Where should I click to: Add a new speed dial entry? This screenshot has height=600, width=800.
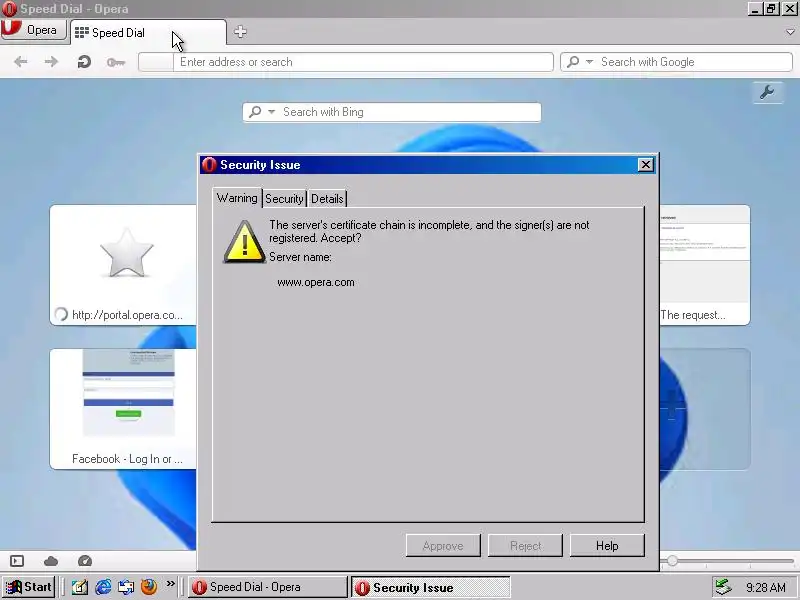click(705, 409)
